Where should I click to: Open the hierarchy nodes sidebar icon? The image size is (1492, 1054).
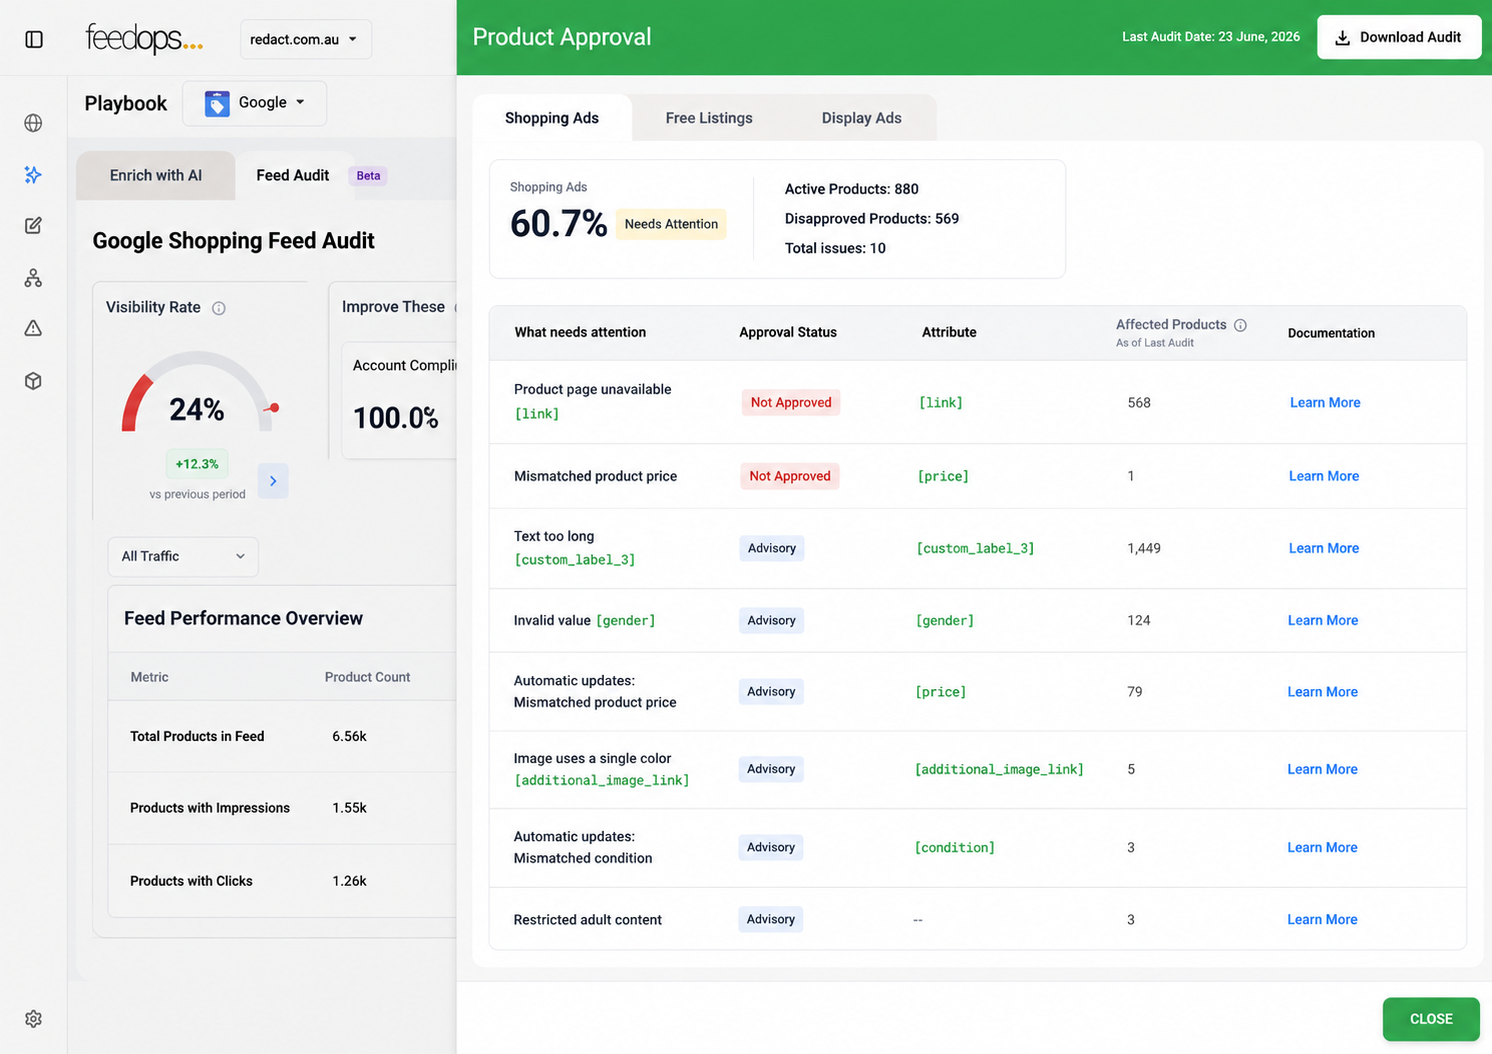click(33, 278)
